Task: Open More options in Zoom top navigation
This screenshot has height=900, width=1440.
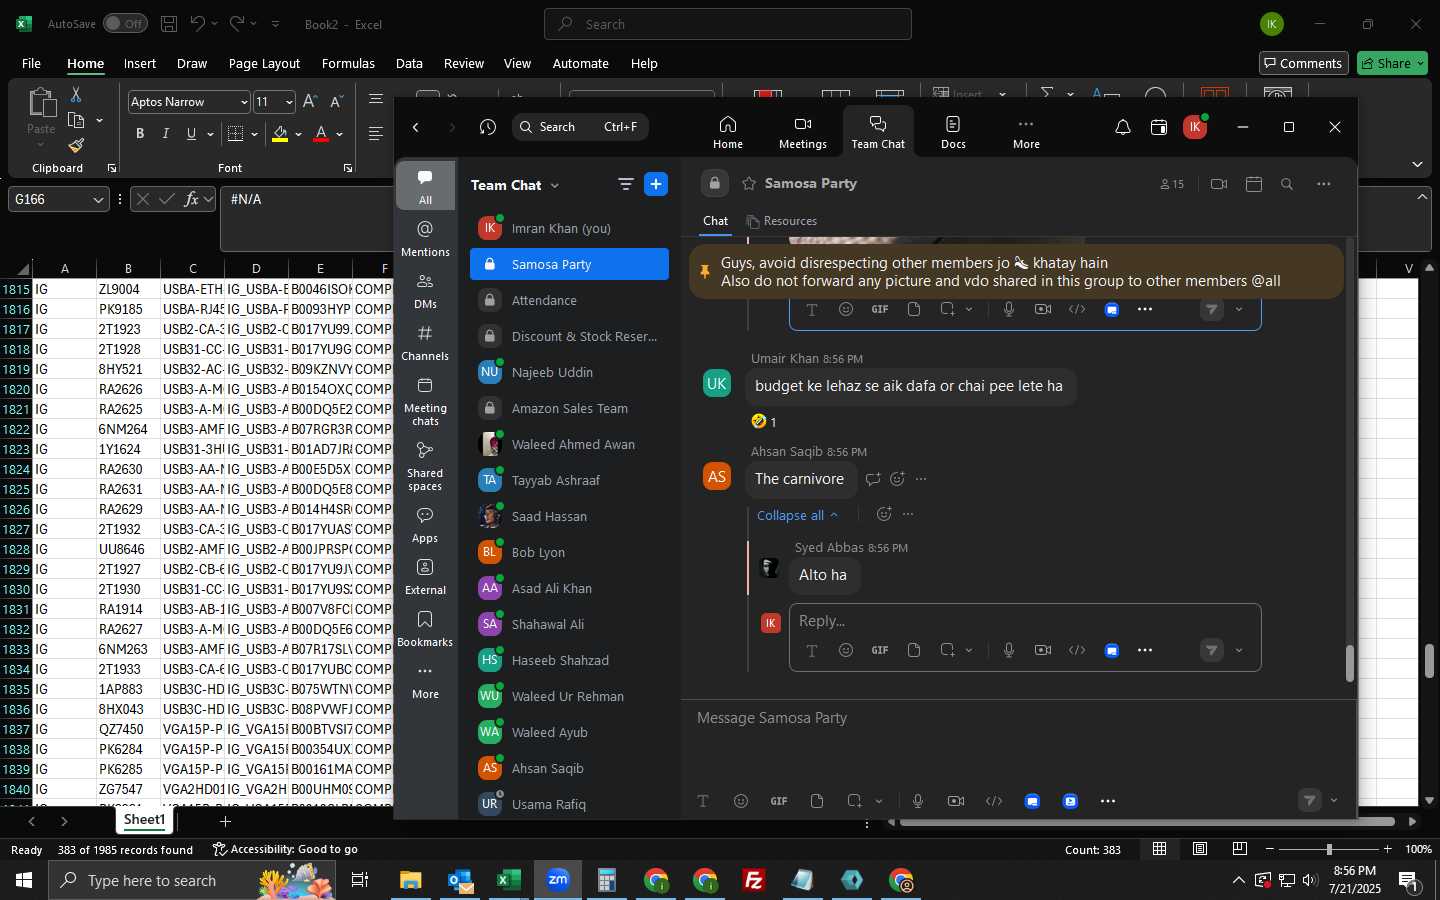Action: click(x=1026, y=131)
